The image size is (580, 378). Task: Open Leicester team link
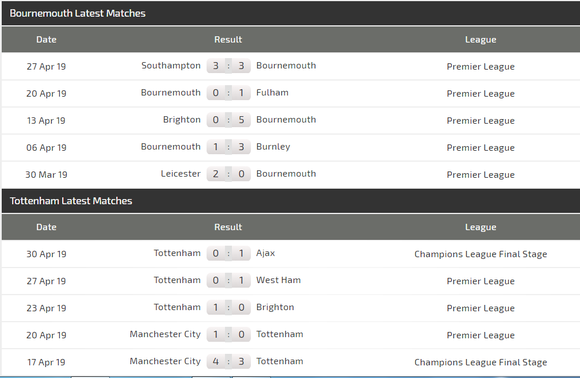tap(180, 174)
